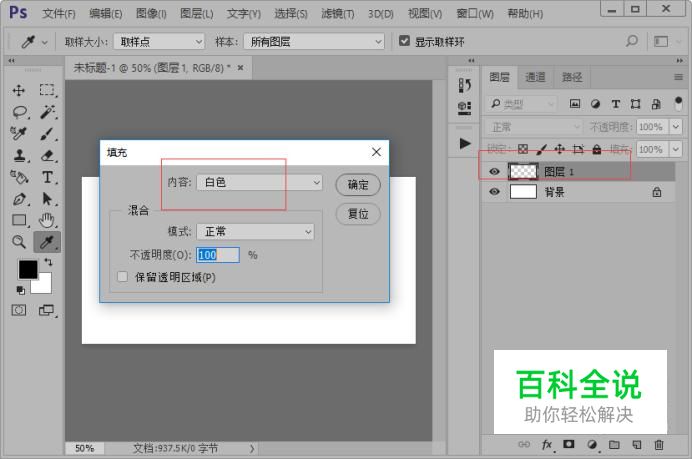Select the Rectangular Marquee tool
The height and width of the screenshot is (459, 692).
tap(47, 90)
